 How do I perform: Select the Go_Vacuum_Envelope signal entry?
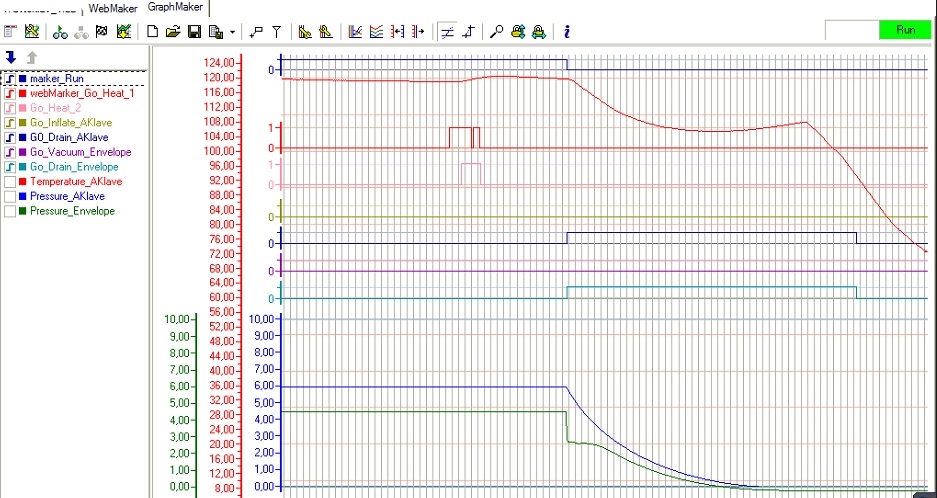[80, 152]
